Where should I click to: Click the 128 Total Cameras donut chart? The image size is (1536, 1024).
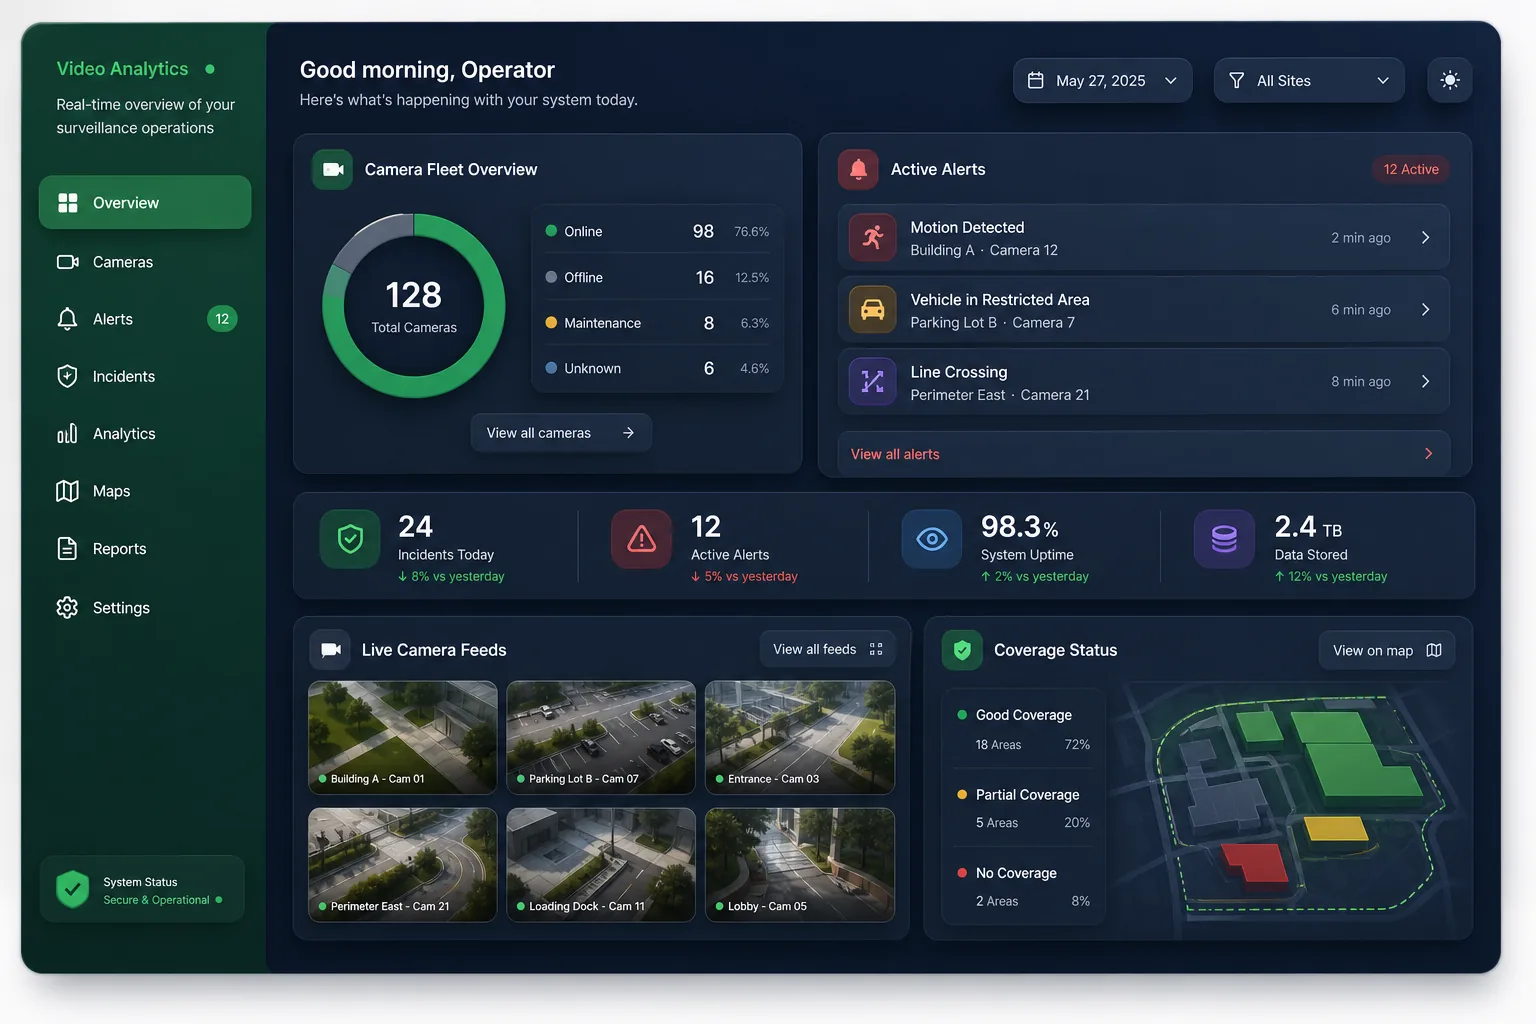coord(414,306)
